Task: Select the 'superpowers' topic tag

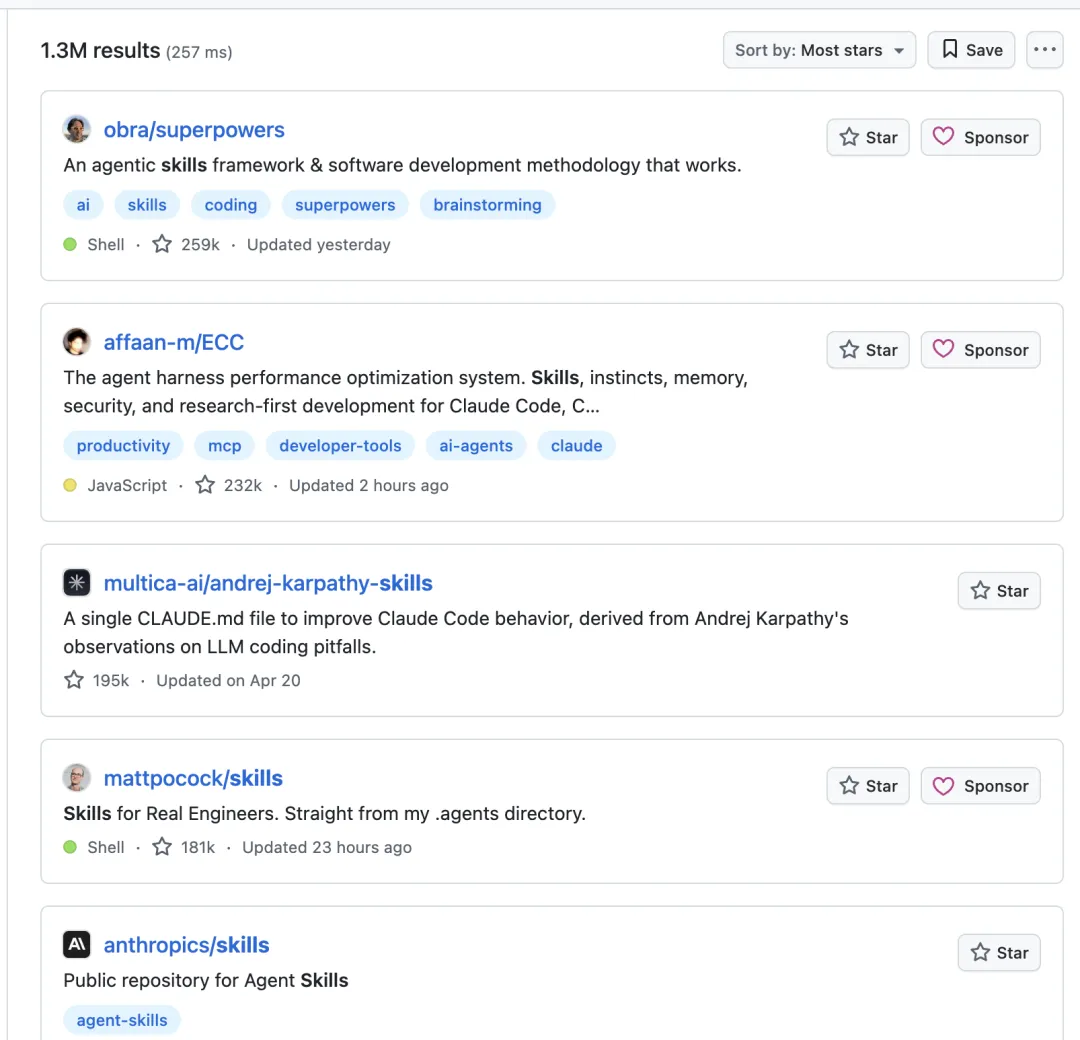Action: [345, 205]
